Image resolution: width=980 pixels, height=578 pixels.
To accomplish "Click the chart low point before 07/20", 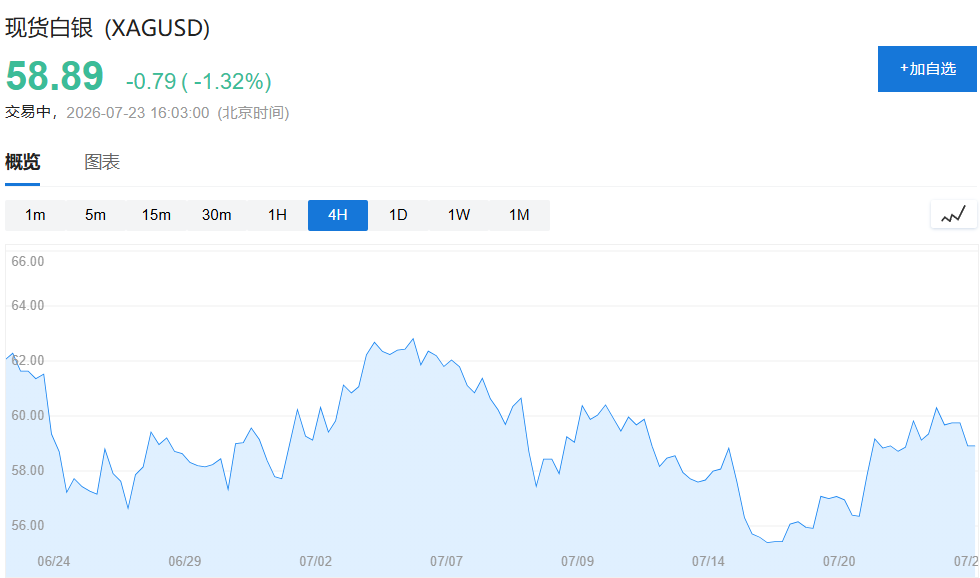I will [769, 542].
